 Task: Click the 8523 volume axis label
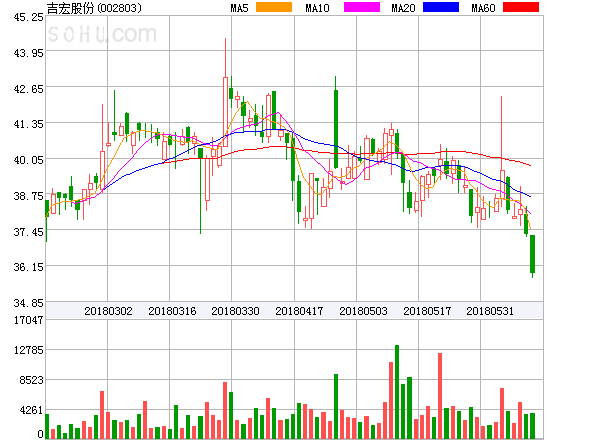31,380
